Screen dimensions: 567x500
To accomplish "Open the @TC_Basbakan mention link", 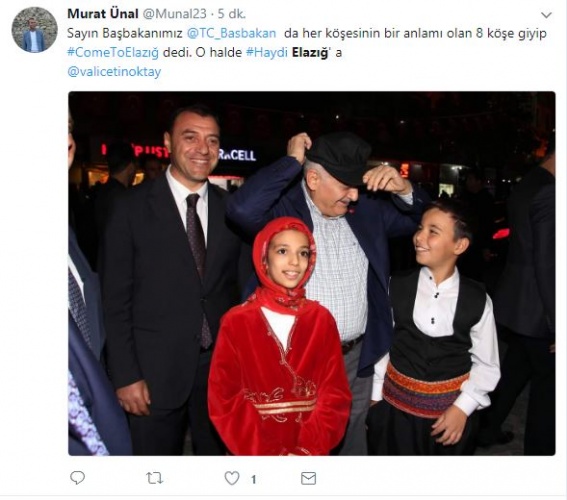I will coord(231,33).
